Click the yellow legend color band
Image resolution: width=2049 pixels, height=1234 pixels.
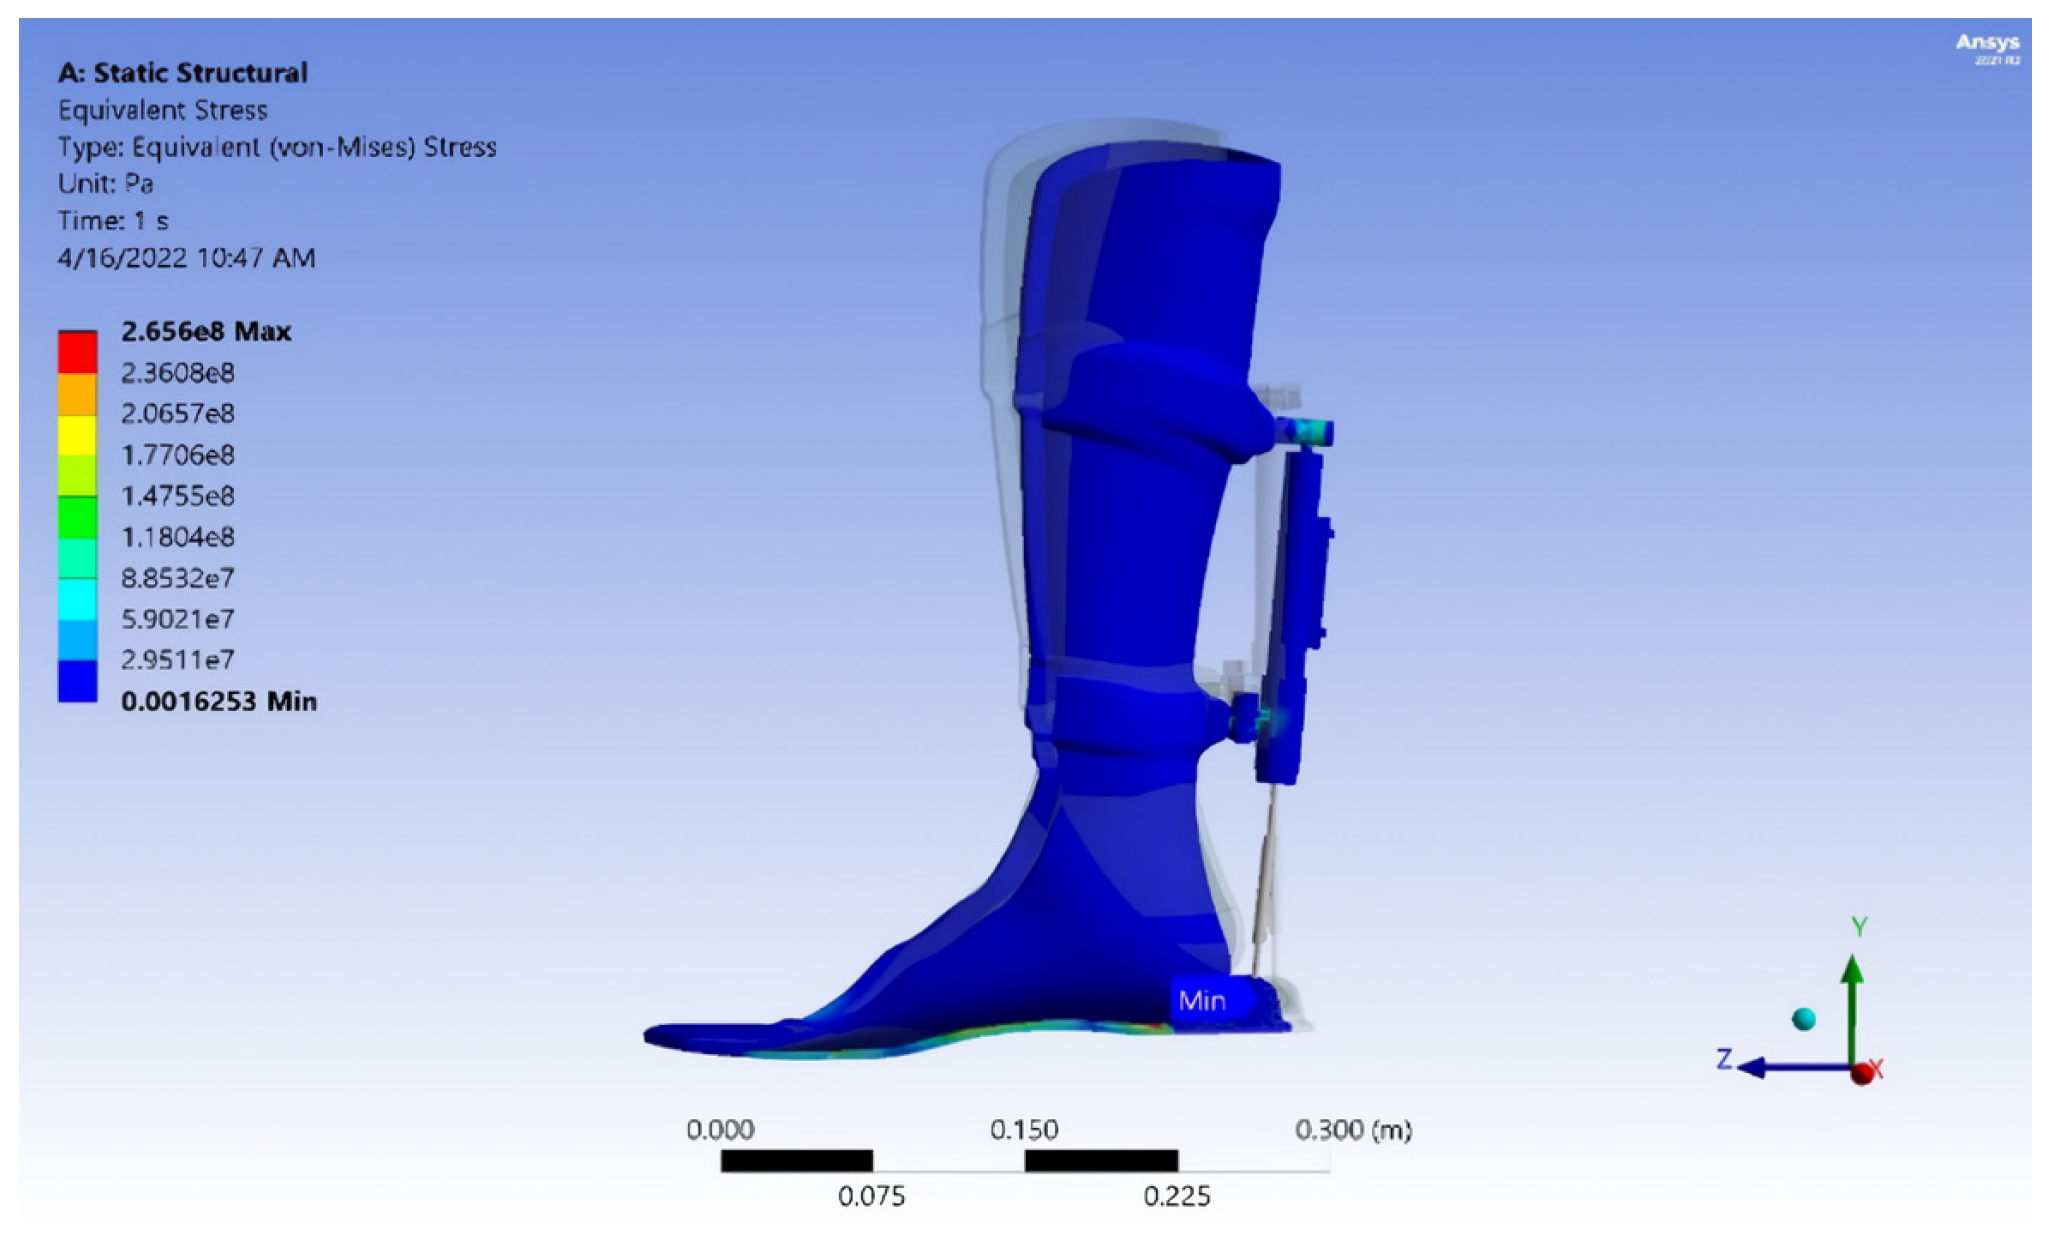pos(77,434)
